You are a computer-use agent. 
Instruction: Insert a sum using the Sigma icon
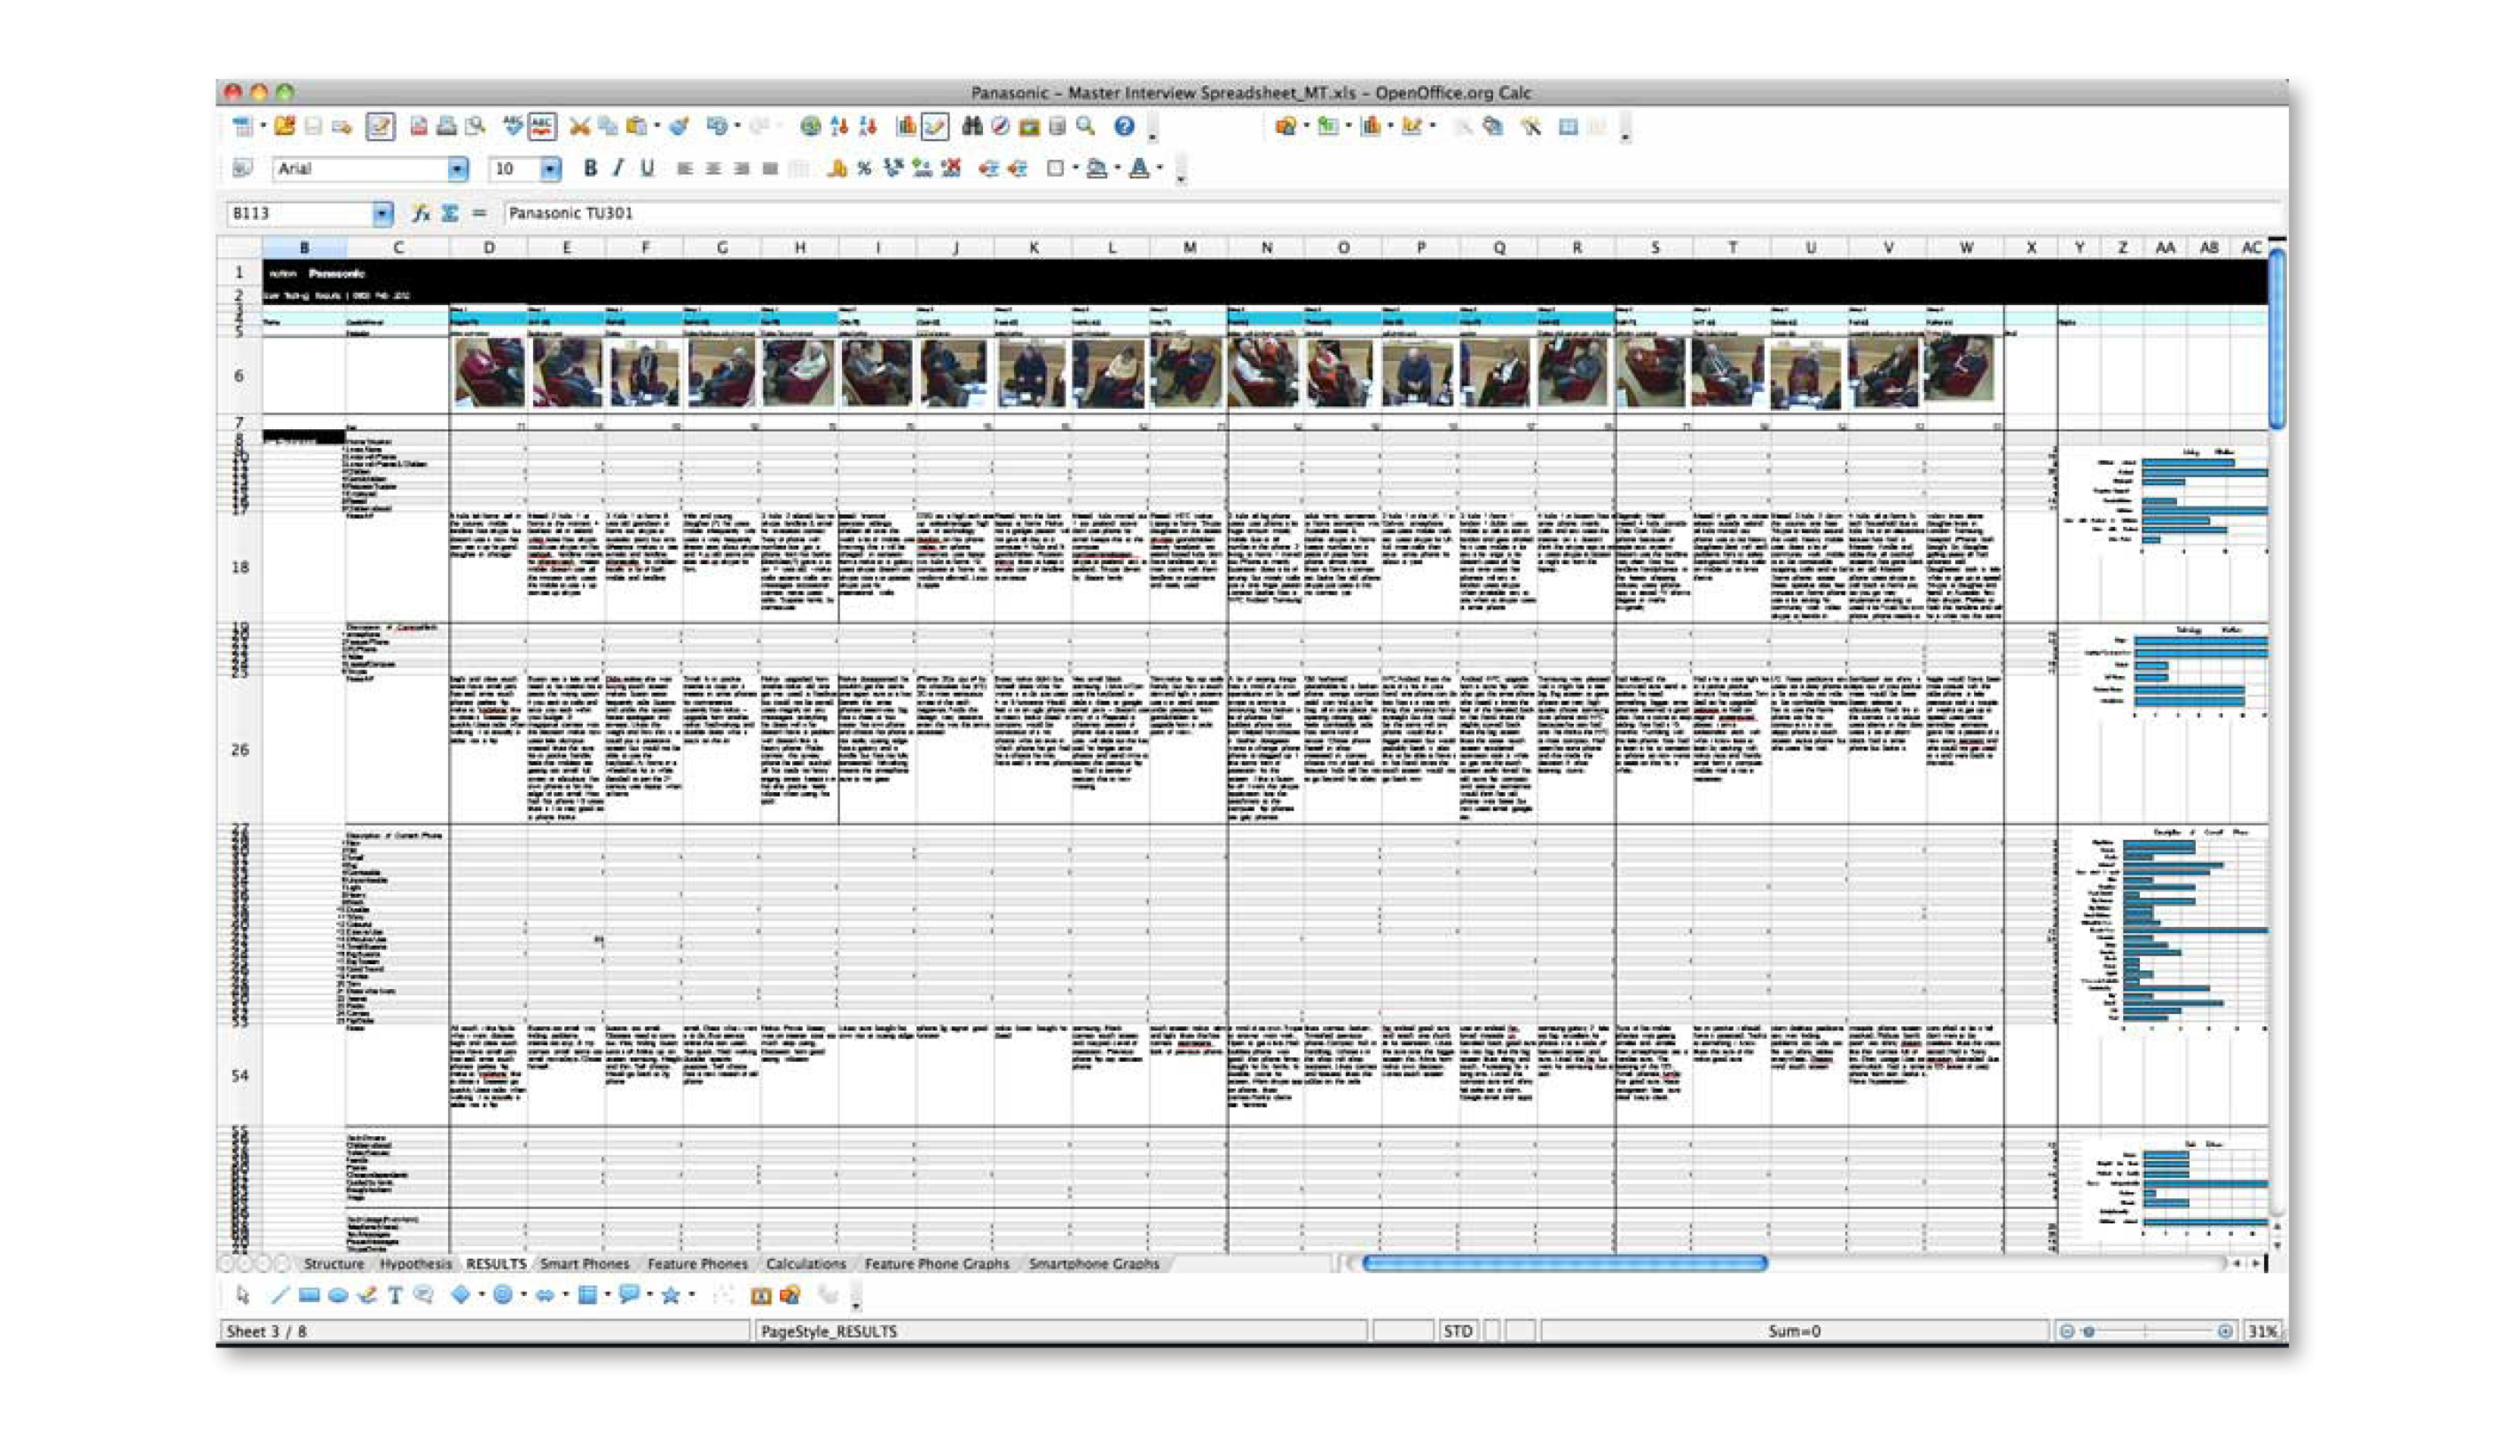pos(450,213)
